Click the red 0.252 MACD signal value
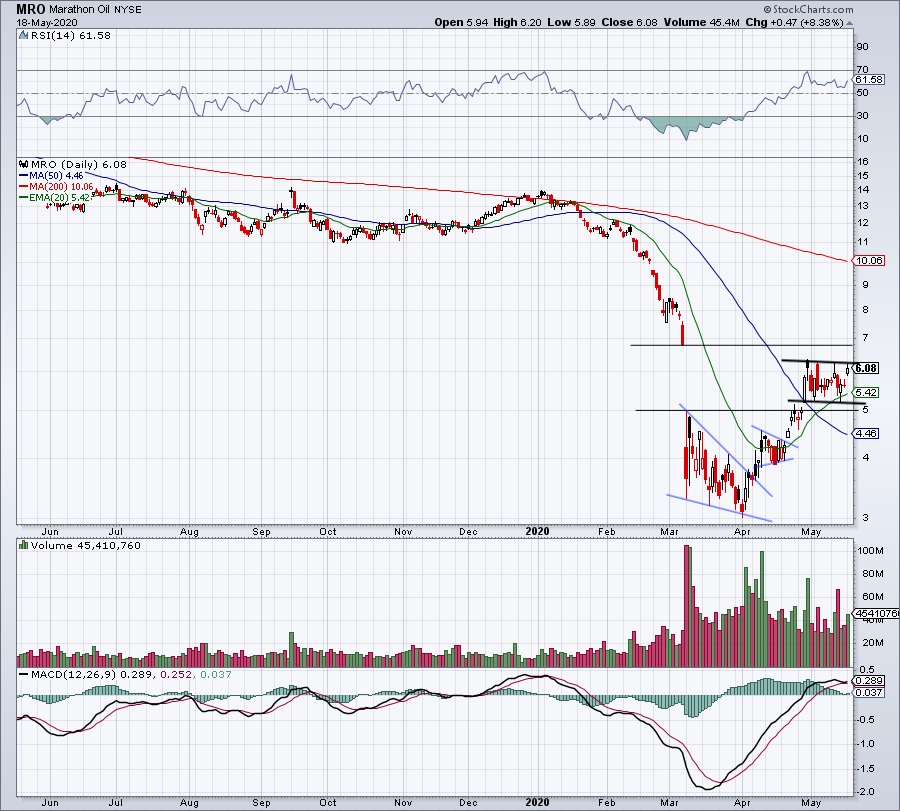 176,674
